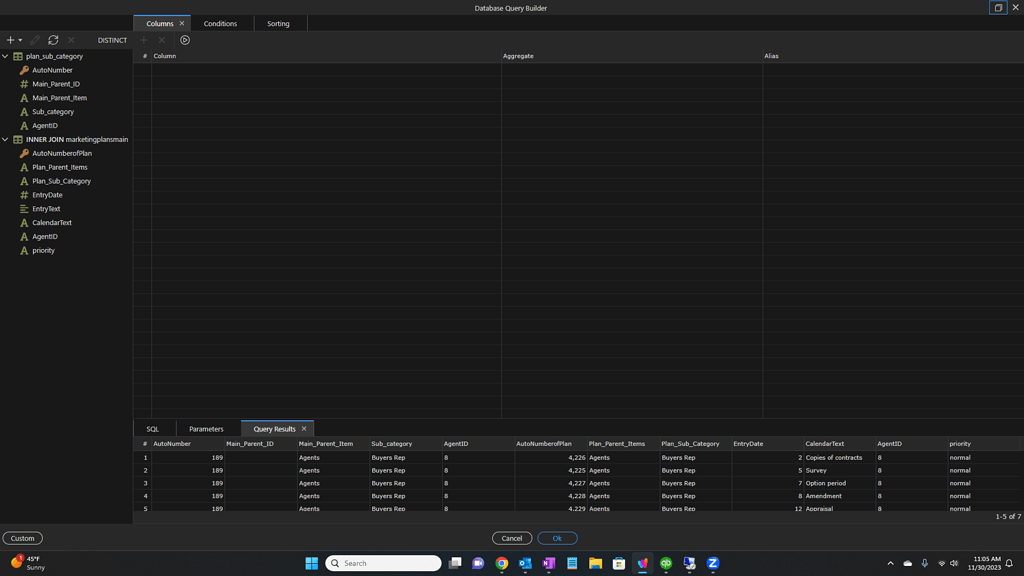Open the add table dropdown arrow
Image resolution: width=1024 pixels, height=576 pixels.
(x=20, y=41)
